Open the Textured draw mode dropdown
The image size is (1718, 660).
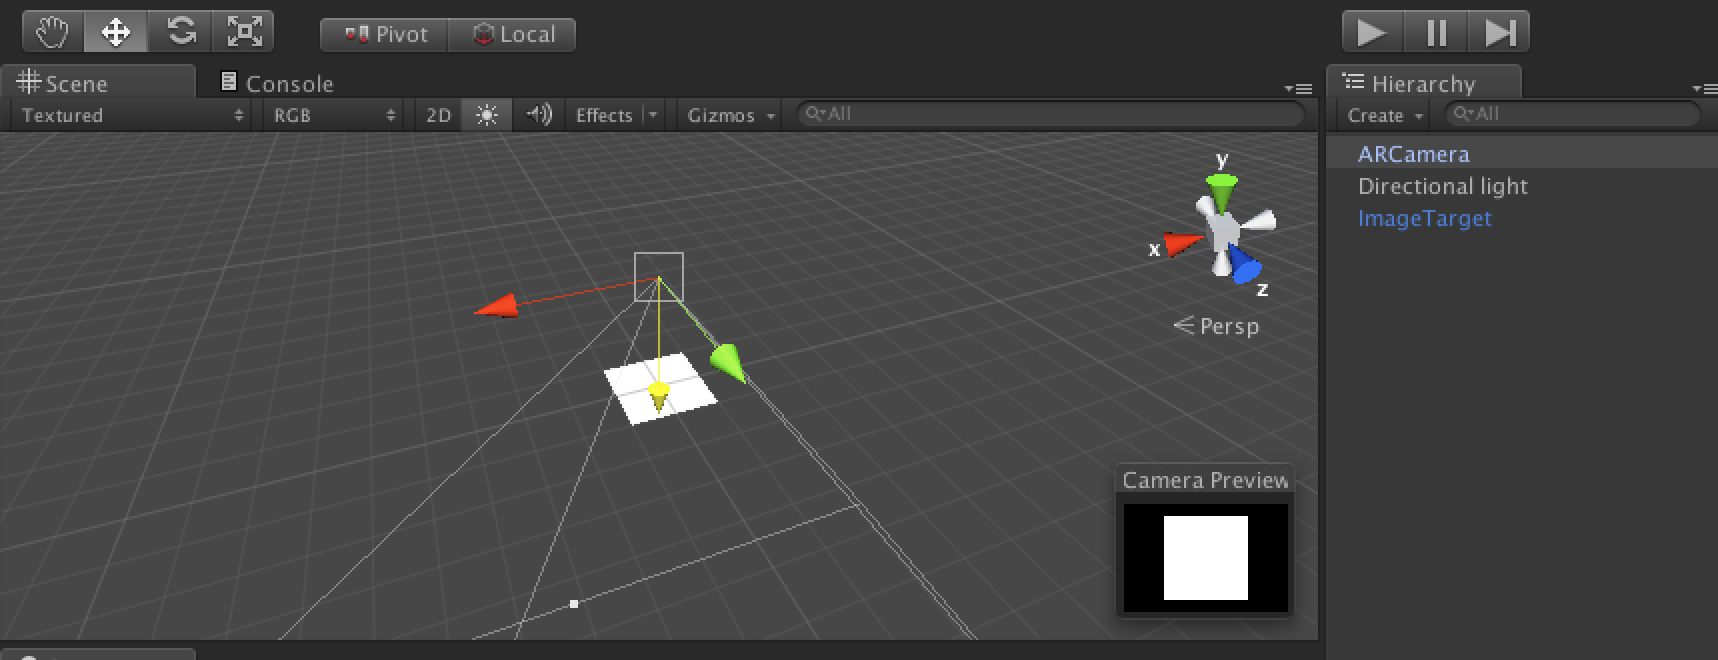click(x=132, y=115)
